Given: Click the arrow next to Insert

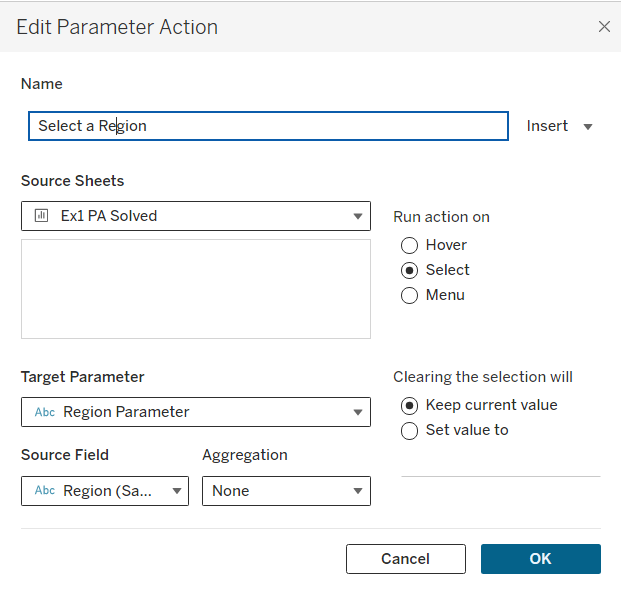Looking at the screenshot, I should (x=588, y=127).
